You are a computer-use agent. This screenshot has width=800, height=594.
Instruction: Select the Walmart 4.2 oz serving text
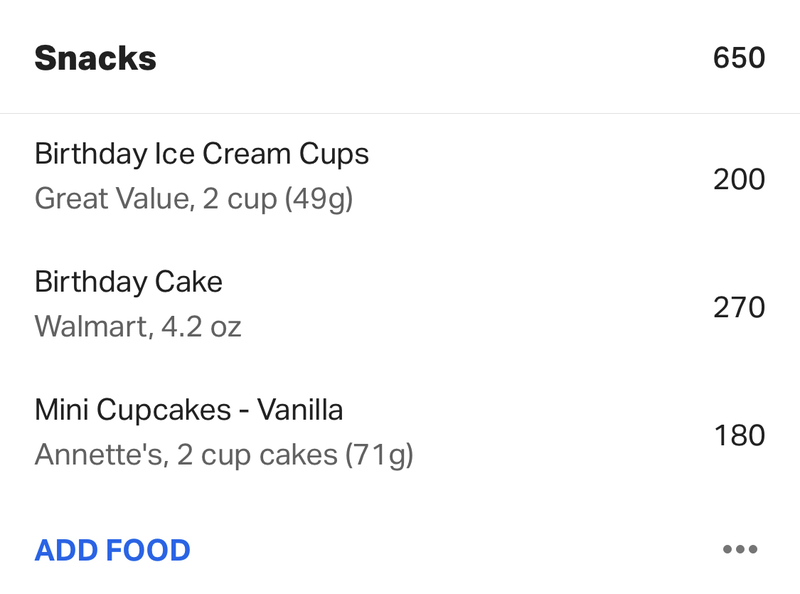pos(138,327)
